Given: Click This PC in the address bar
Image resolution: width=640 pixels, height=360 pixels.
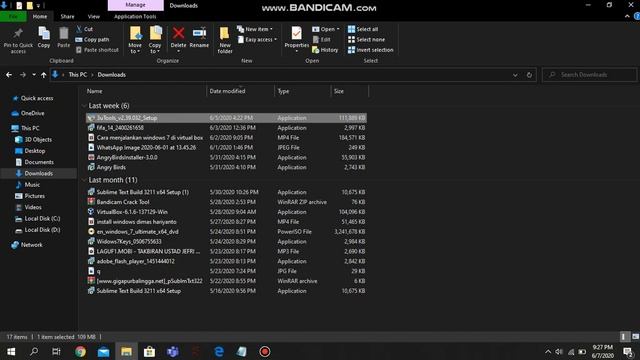Looking at the screenshot, I should coord(78,75).
